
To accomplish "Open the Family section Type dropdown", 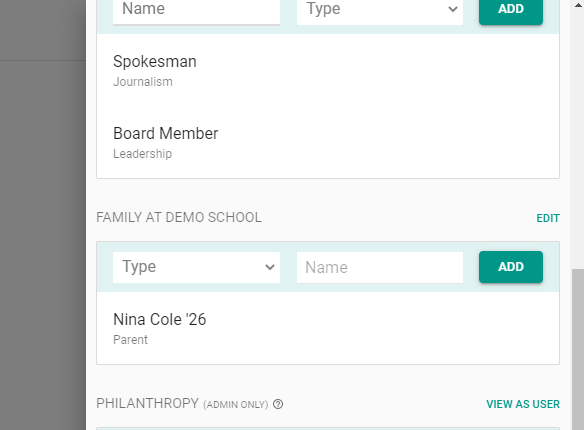I will 196,267.
